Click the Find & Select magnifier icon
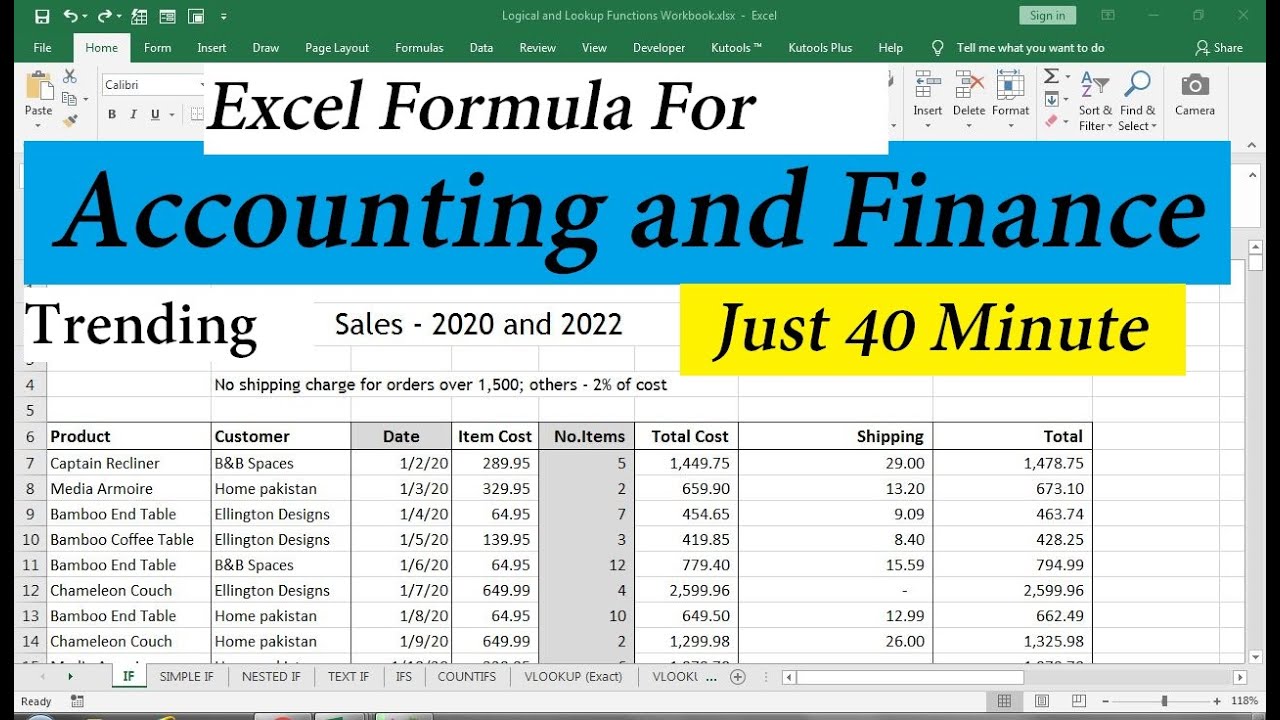1280x720 pixels. (1137, 85)
